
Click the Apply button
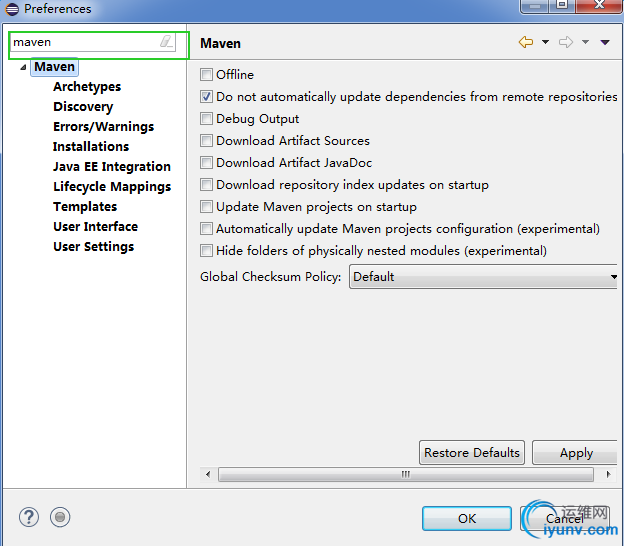point(575,452)
